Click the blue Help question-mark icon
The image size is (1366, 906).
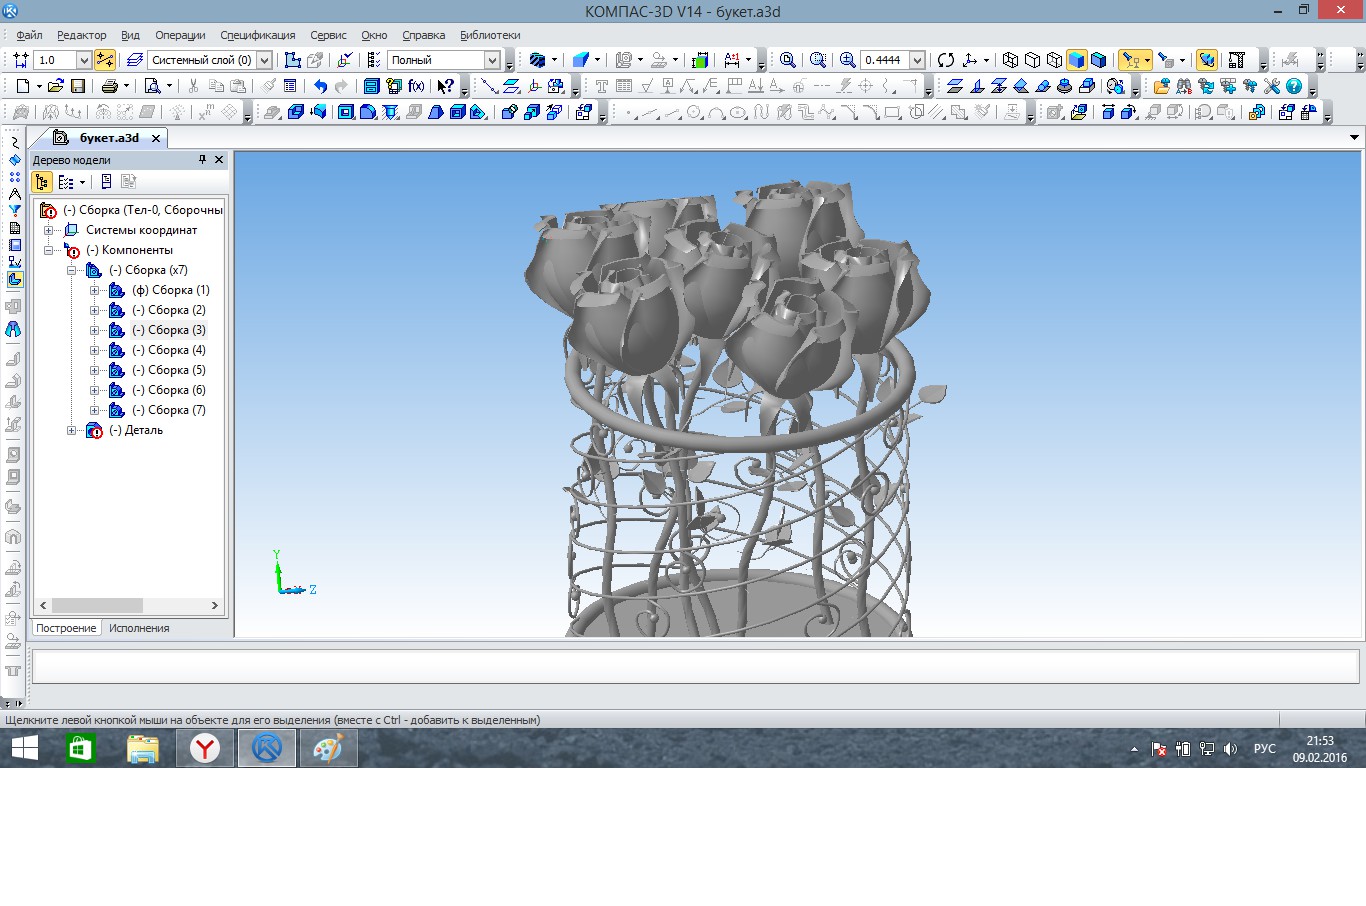pos(1294,86)
